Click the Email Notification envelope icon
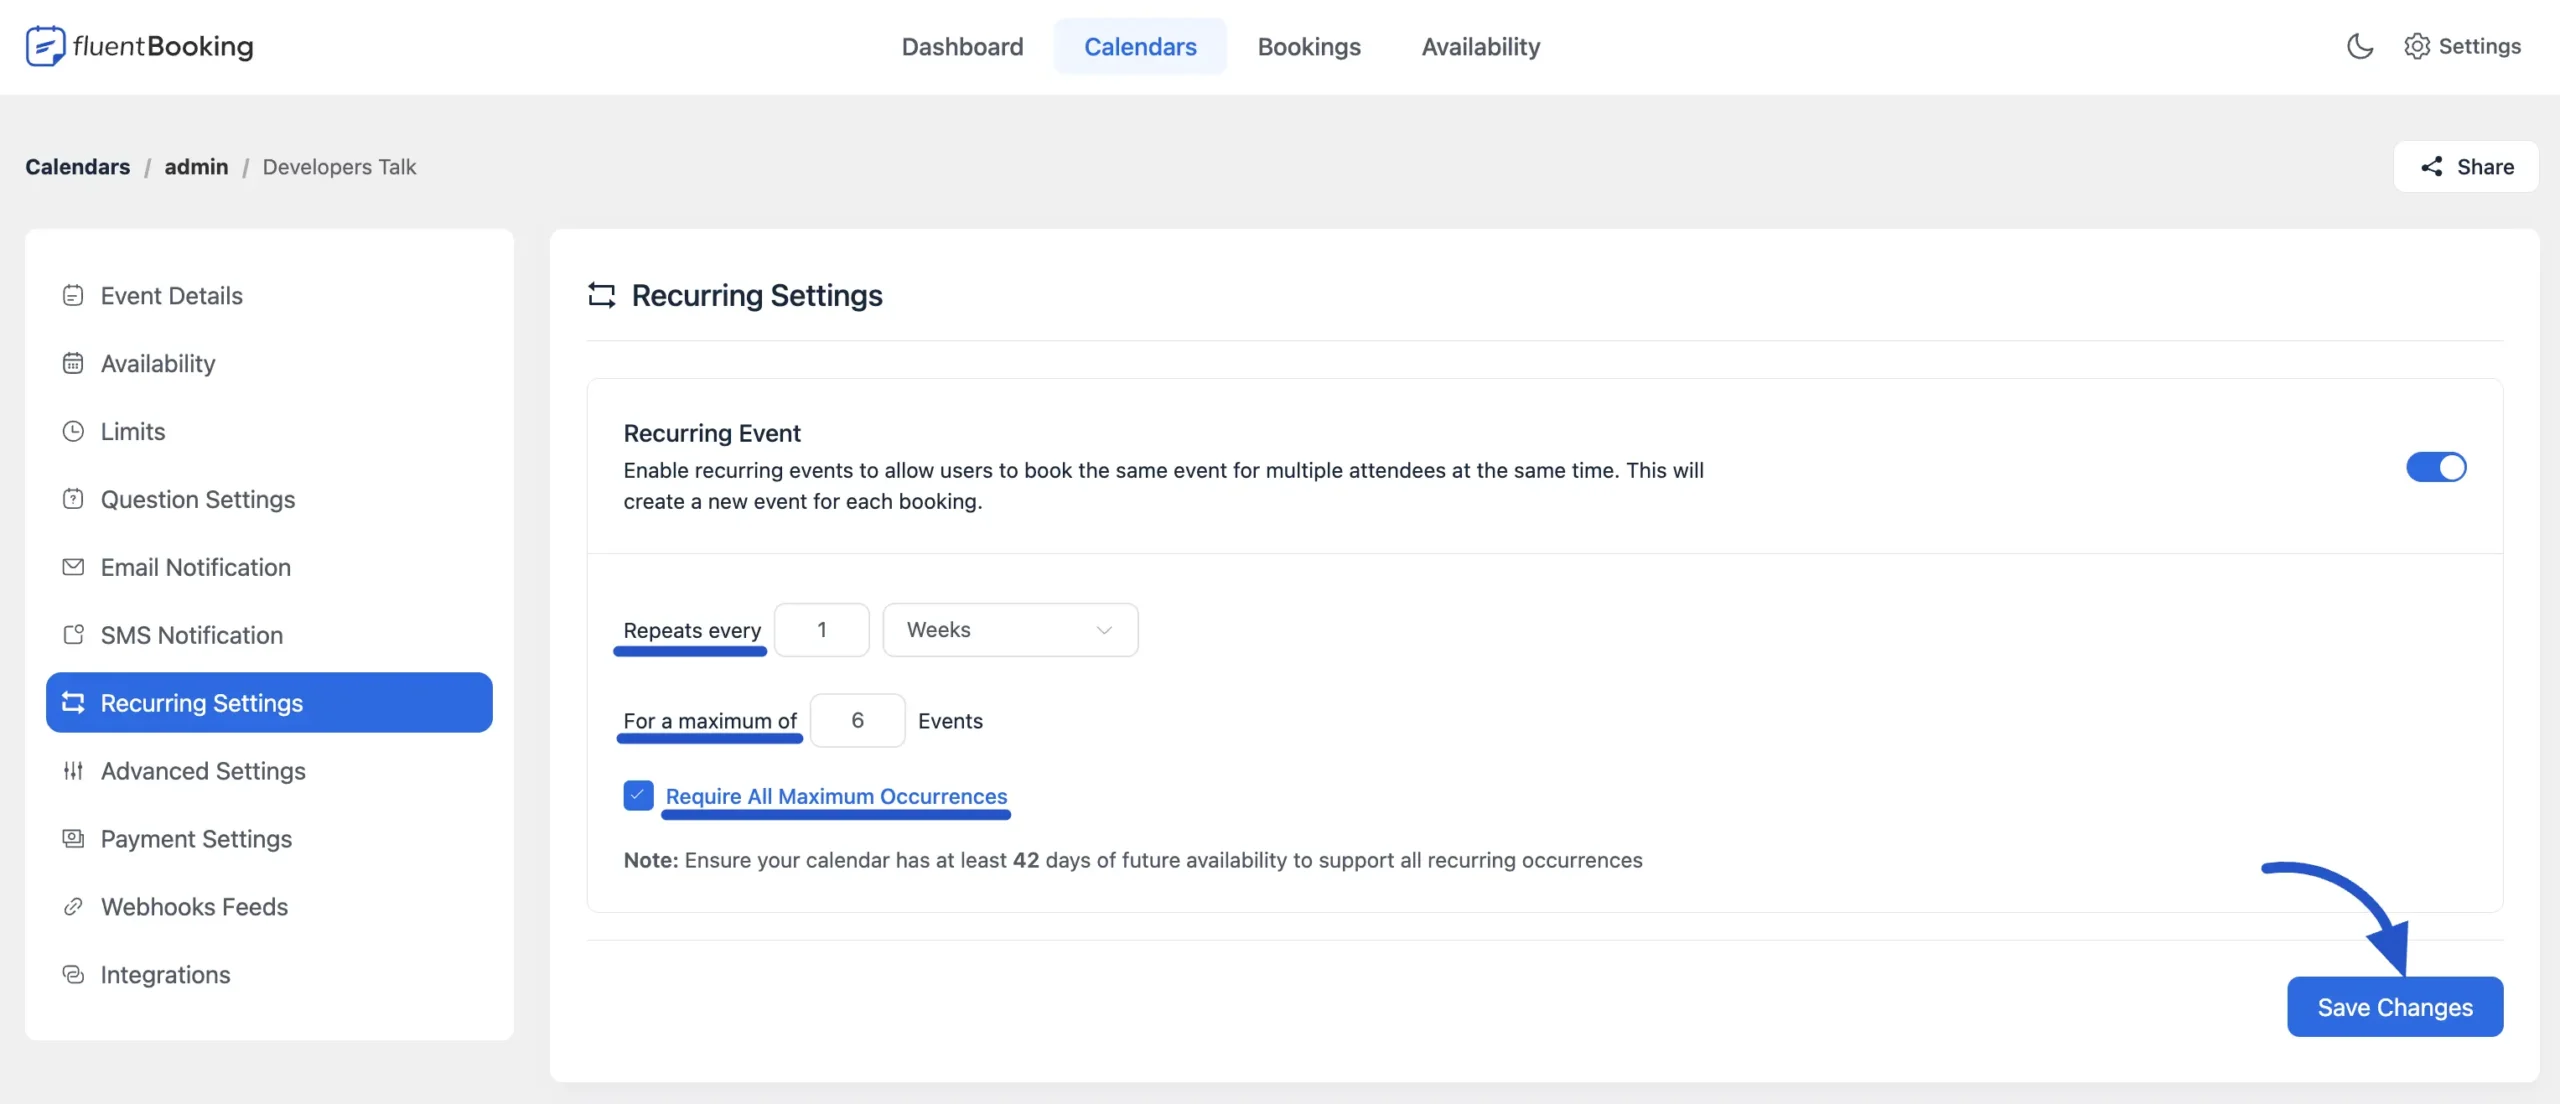The height and width of the screenshot is (1104, 2560). pyautogui.click(x=73, y=567)
